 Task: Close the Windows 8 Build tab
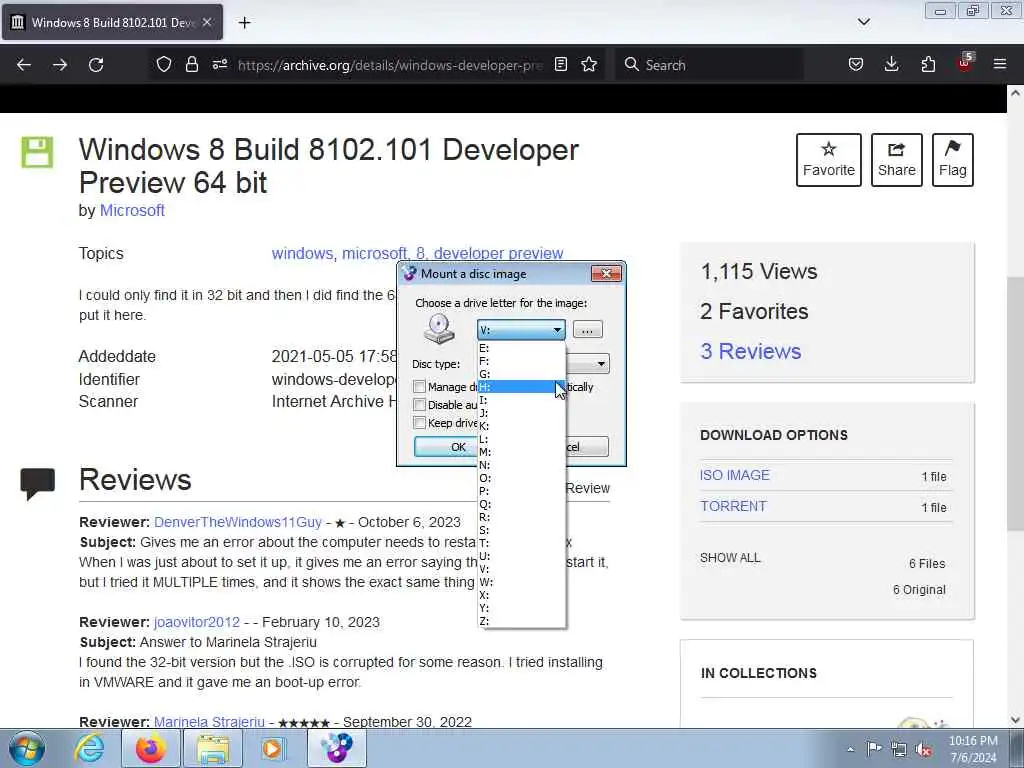click(207, 22)
